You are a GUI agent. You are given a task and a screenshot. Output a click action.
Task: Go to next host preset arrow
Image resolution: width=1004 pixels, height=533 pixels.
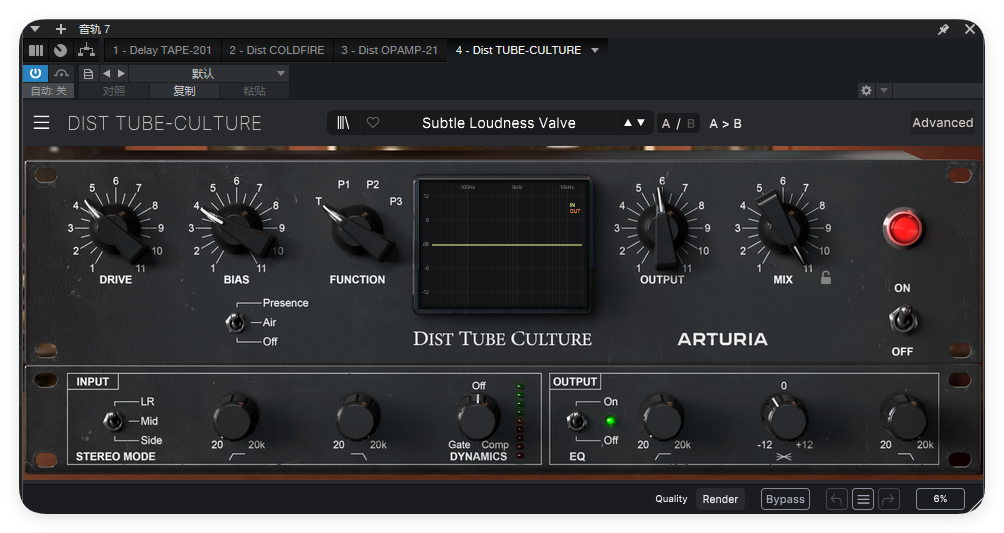point(121,74)
